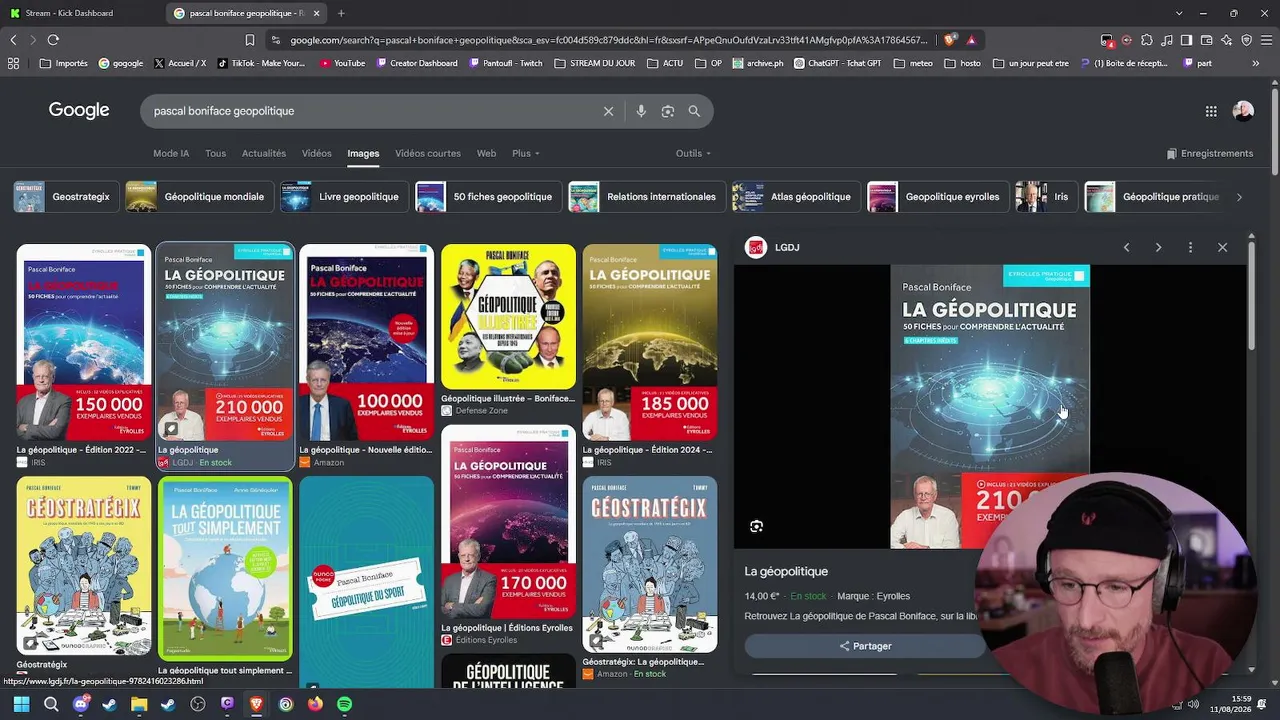Screen dimensions: 1280x720
Task: Open Leo AI sparkle icon
Action: [x=1226, y=40]
